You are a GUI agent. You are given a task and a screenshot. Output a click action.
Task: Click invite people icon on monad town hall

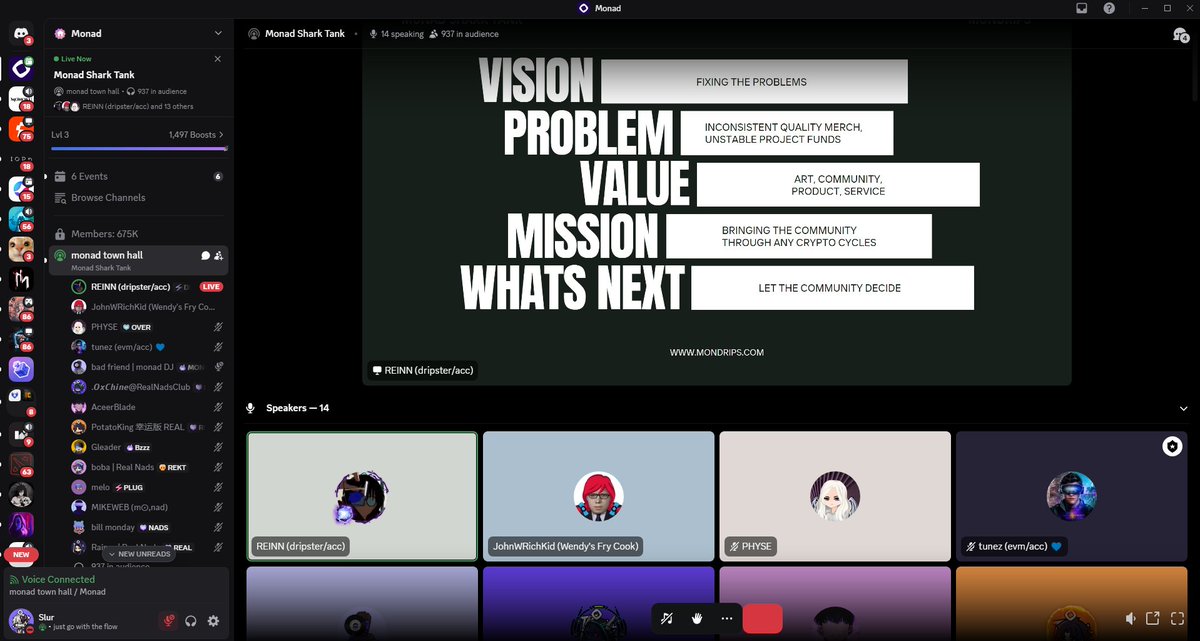[219, 256]
